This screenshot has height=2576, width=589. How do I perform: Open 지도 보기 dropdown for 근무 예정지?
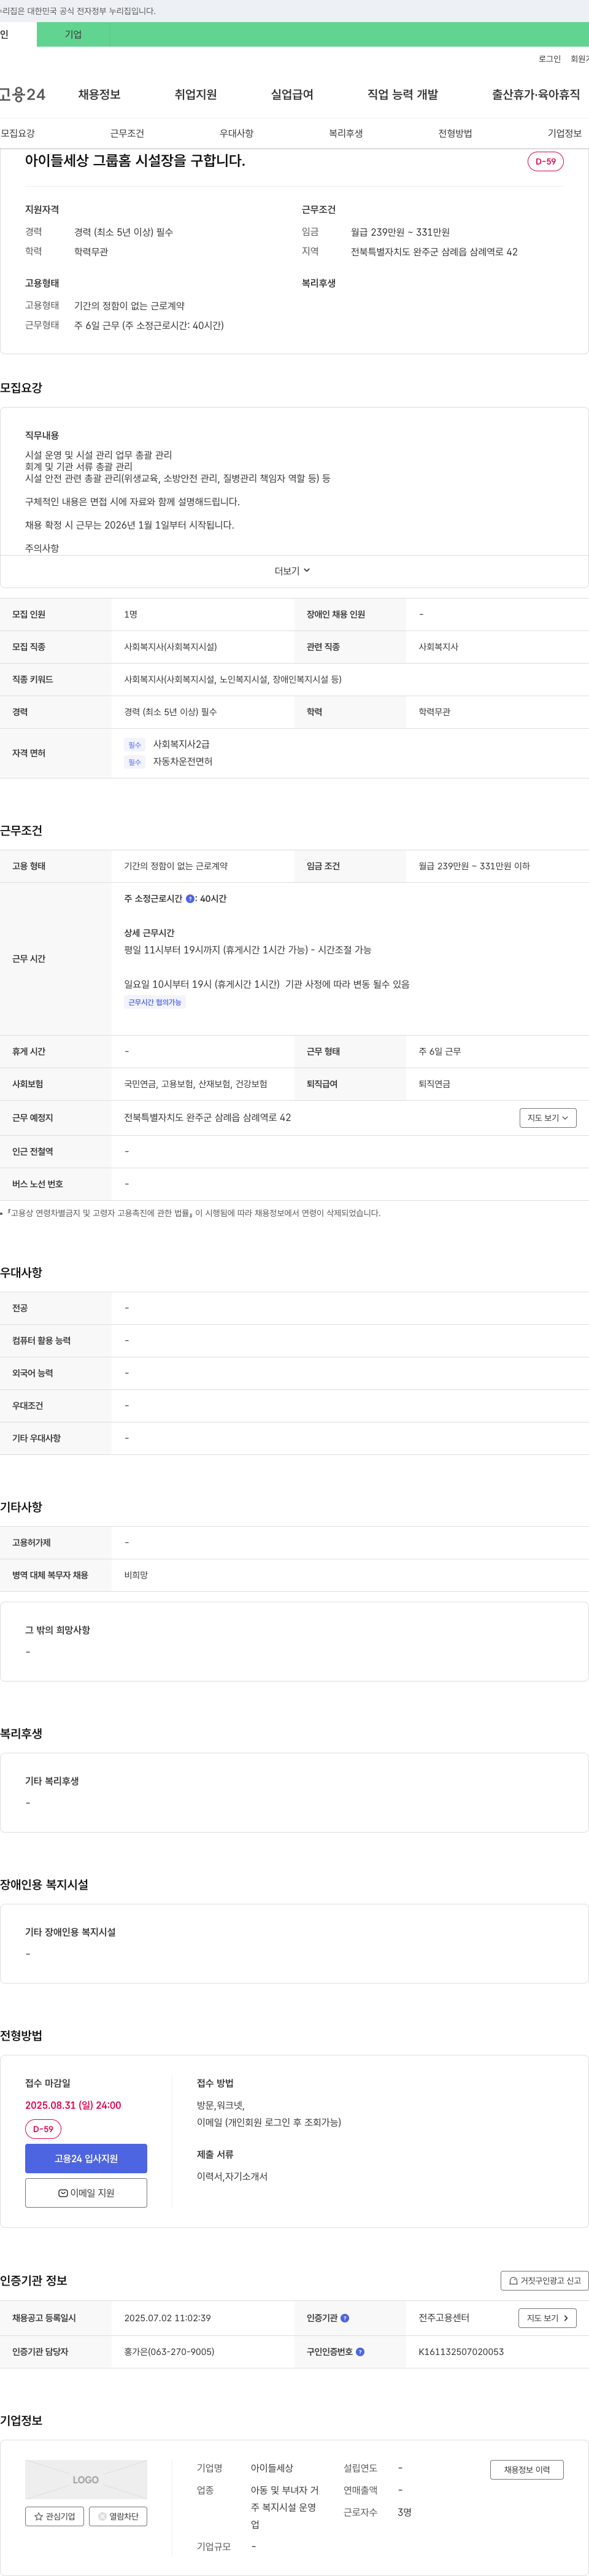pyautogui.click(x=548, y=1118)
